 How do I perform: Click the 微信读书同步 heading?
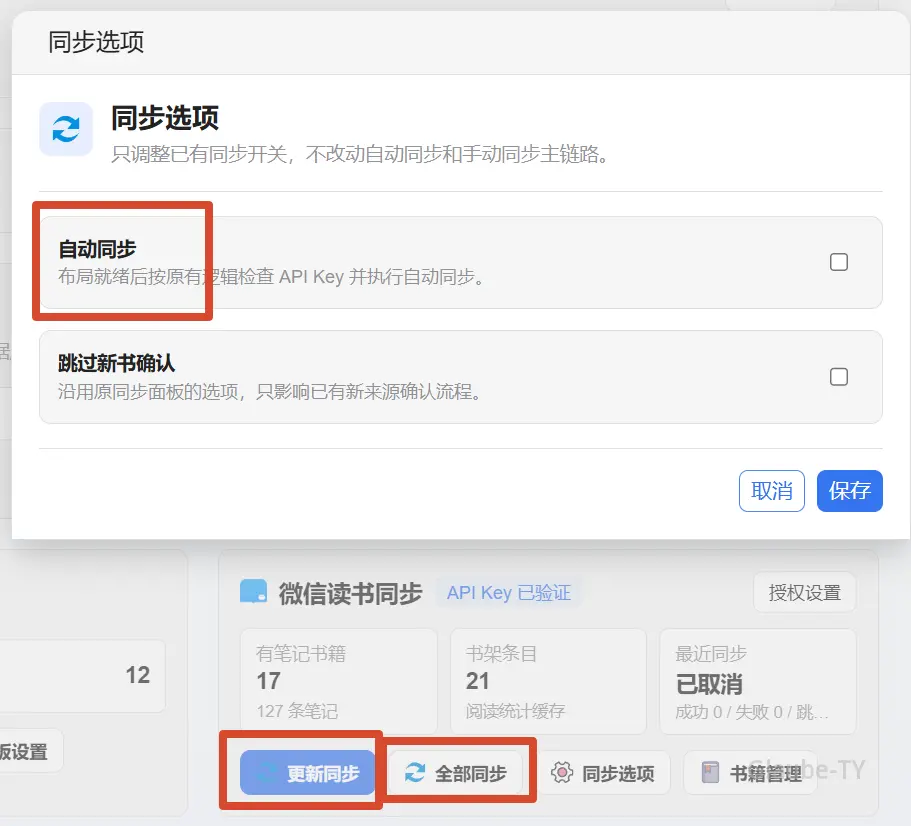coord(350,593)
